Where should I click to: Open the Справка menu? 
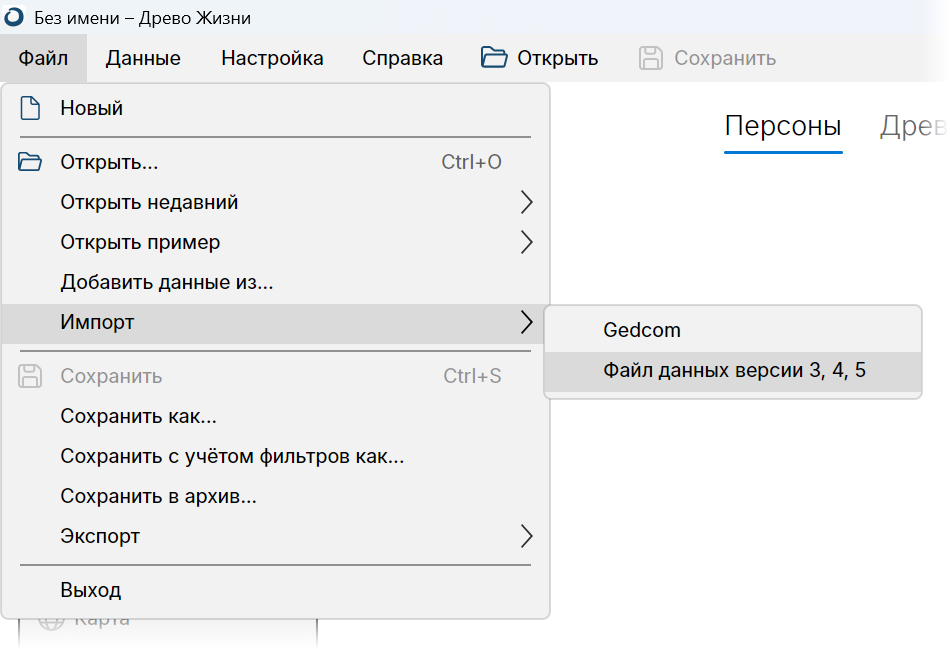pos(402,58)
